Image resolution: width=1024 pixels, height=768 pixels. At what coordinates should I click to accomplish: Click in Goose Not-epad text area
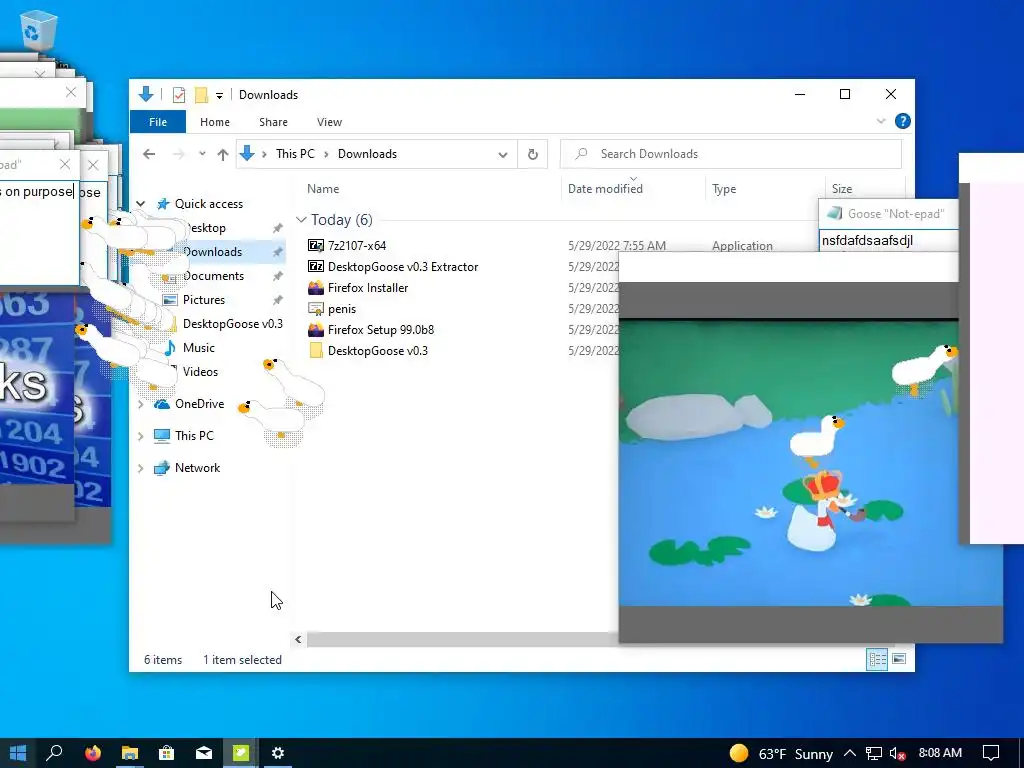point(888,240)
